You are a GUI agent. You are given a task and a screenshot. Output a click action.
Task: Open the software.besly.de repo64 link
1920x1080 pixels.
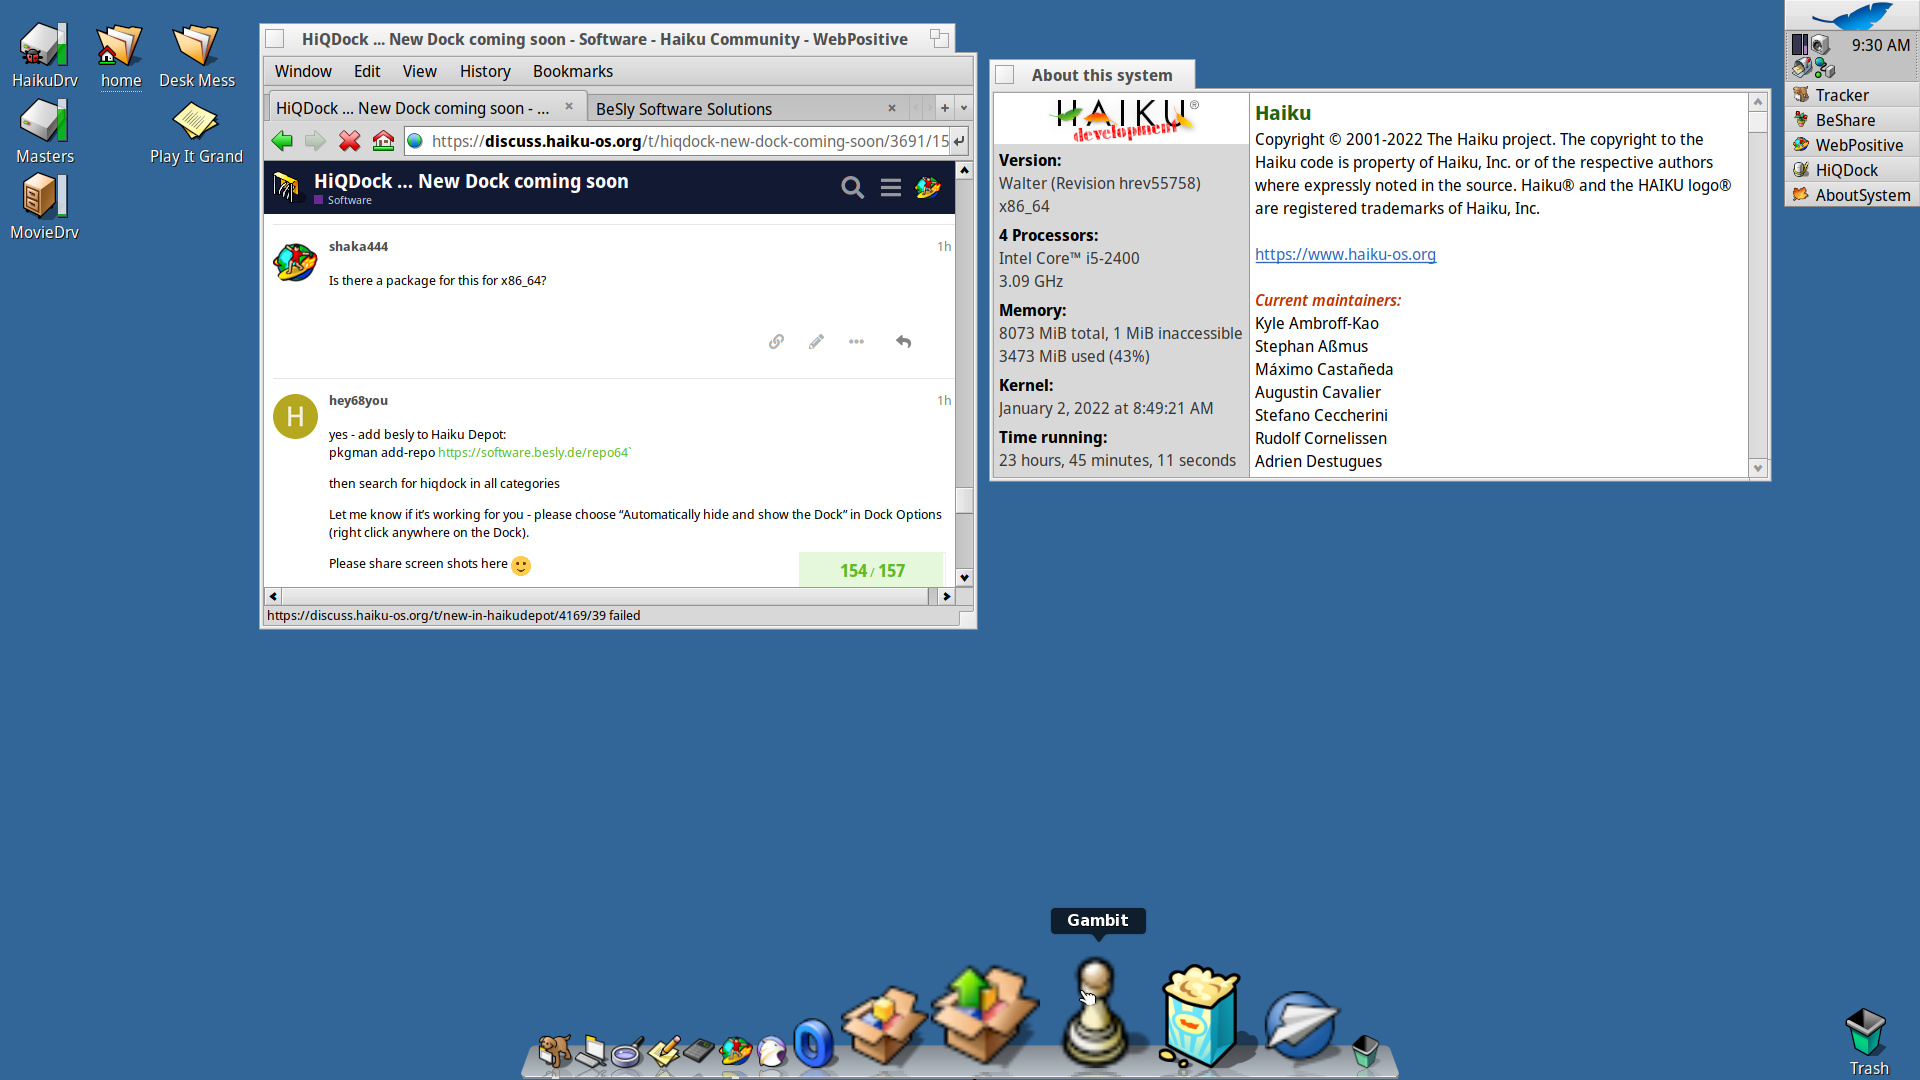click(533, 453)
